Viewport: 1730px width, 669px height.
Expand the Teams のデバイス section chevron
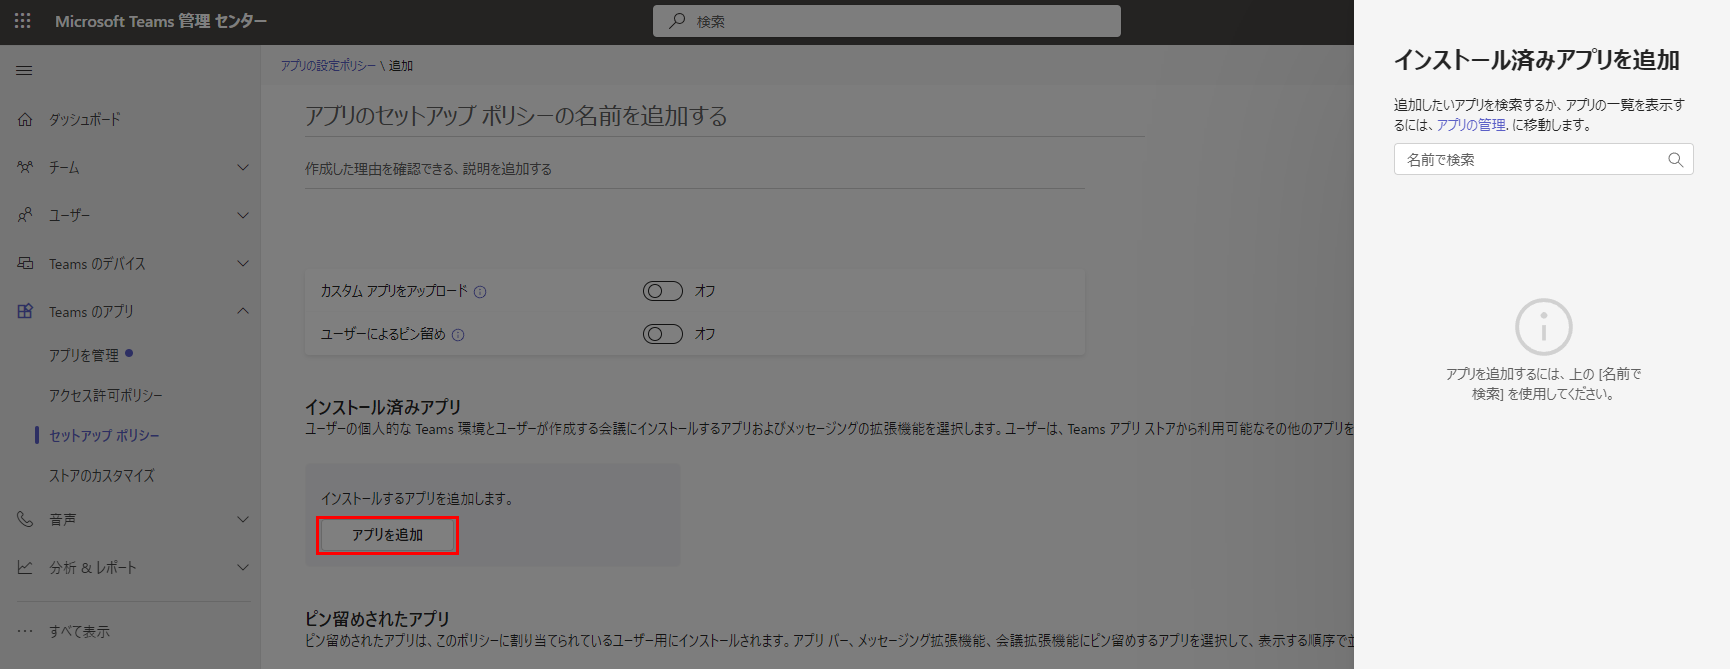243,263
